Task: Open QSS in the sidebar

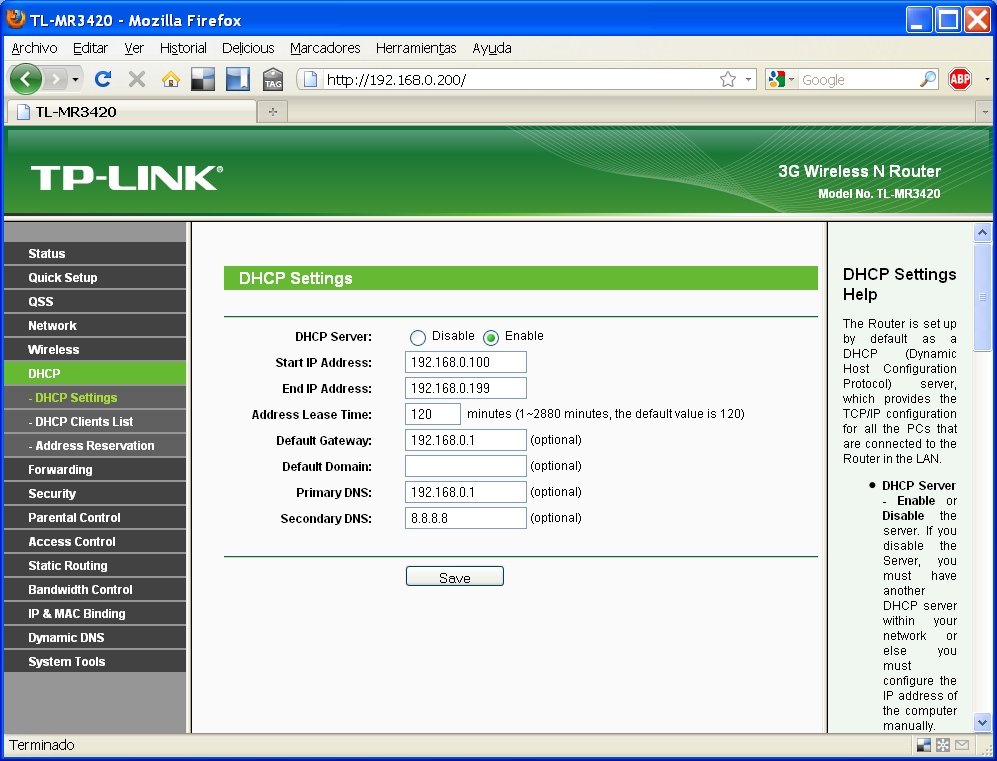Action: pyautogui.click(x=95, y=301)
